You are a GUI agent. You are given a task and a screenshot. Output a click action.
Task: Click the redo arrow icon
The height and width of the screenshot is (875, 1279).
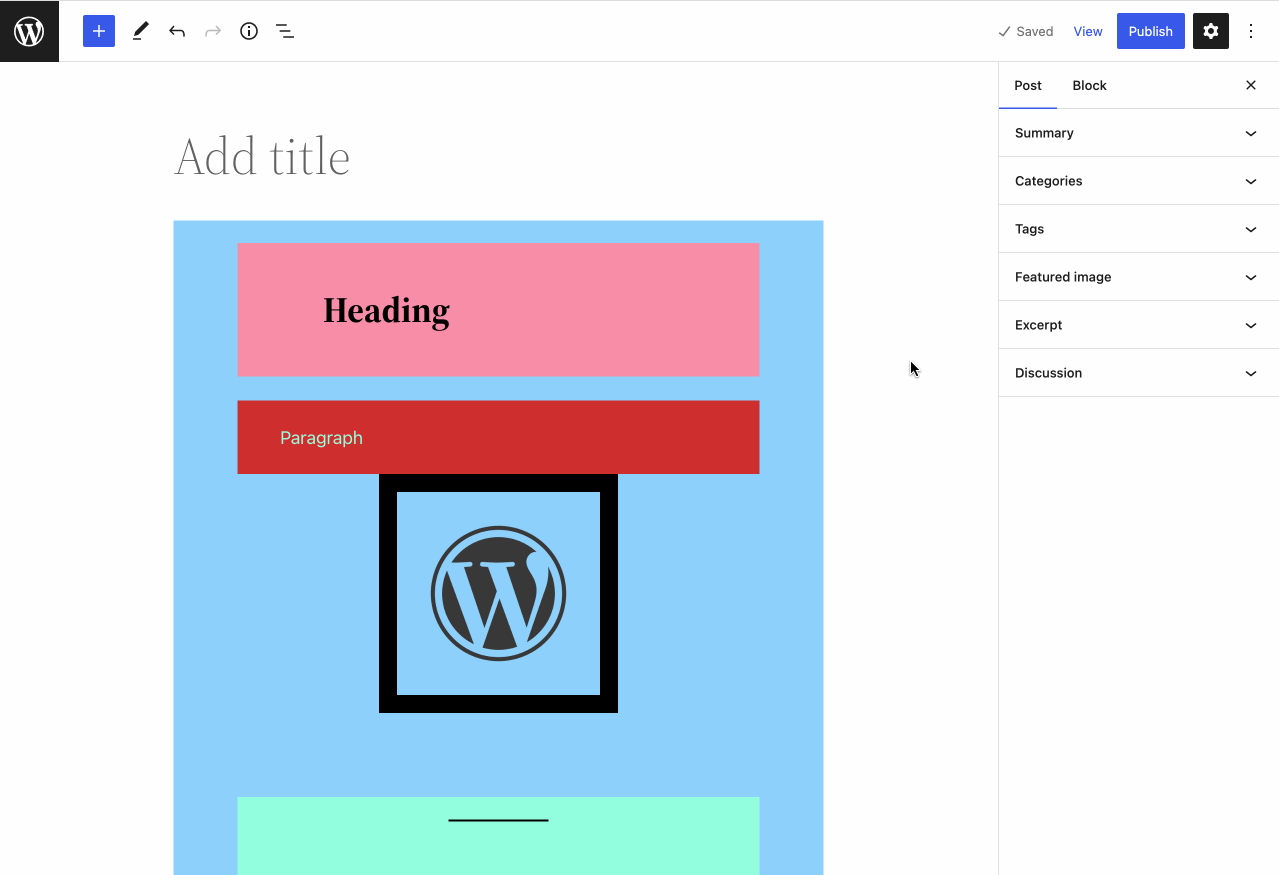pyautogui.click(x=213, y=31)
